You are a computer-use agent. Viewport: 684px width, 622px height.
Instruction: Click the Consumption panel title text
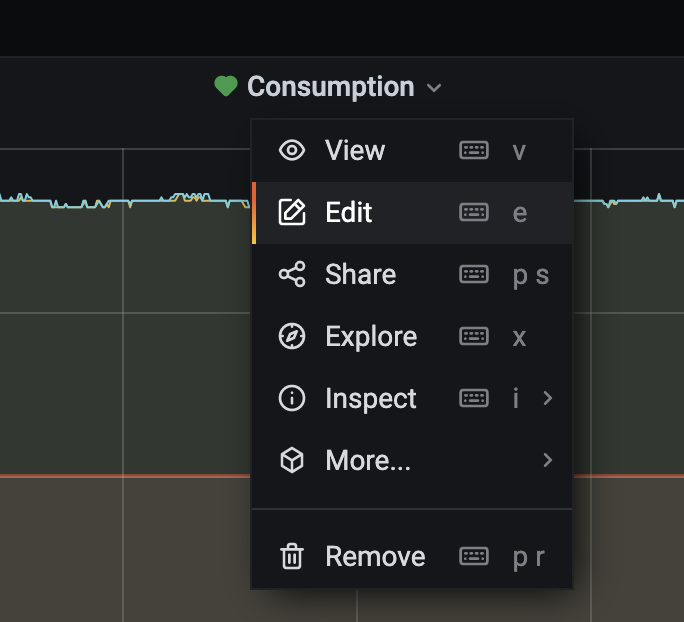coord(330,87)
